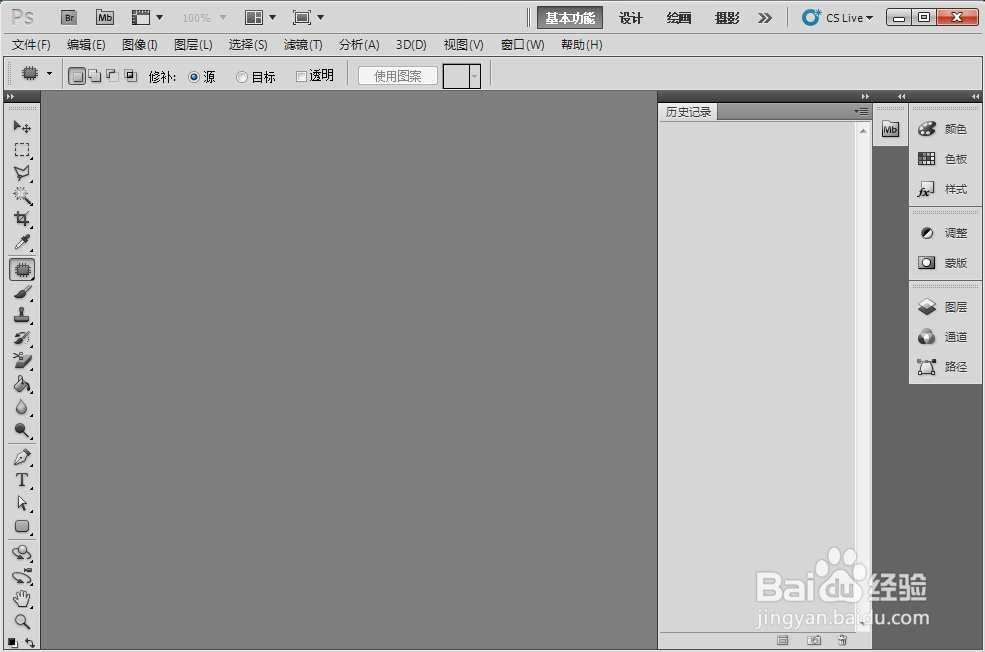Create a new snapshot in History
985x652 pixels.
pyautogui.click(x=814, y=640)
